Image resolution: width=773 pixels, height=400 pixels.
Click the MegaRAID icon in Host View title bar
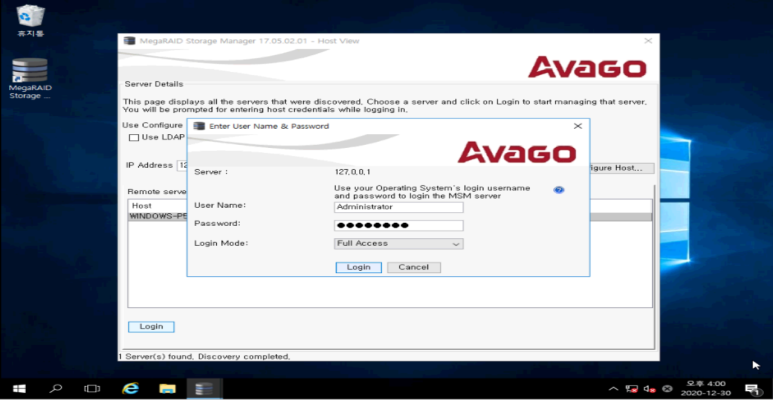click(129, 41)
